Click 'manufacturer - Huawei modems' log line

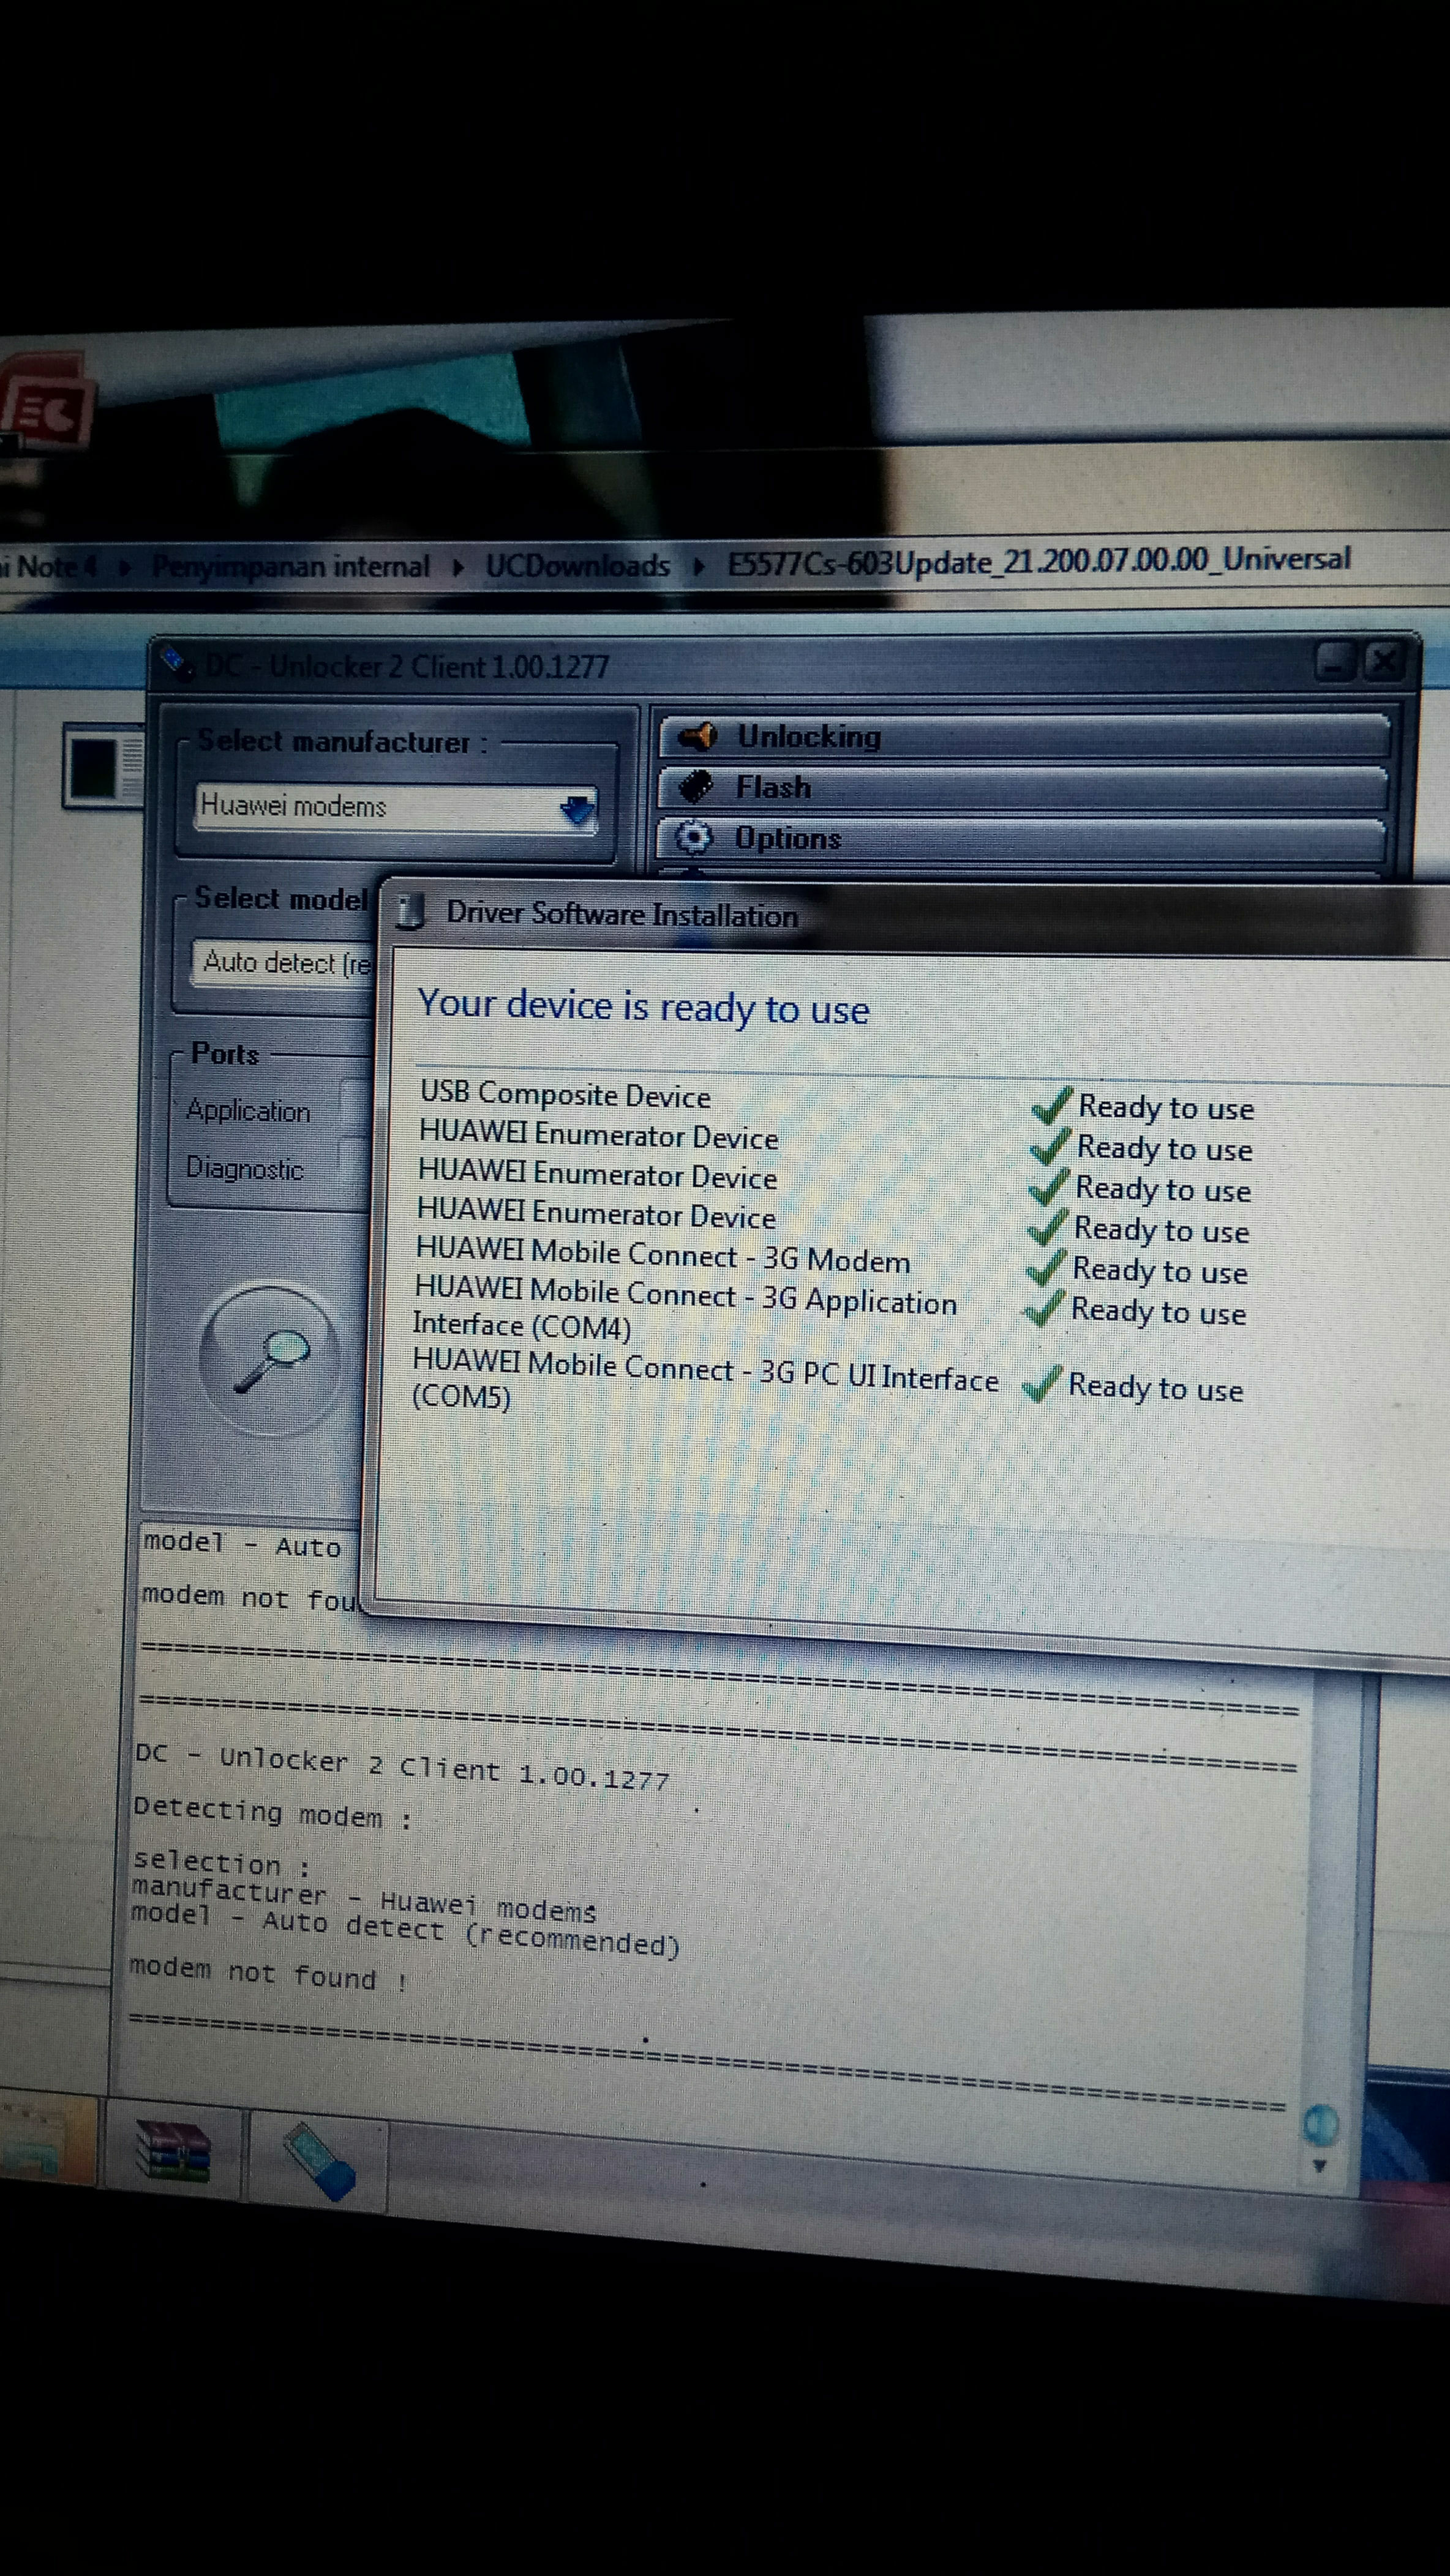tap(363, 1899)
